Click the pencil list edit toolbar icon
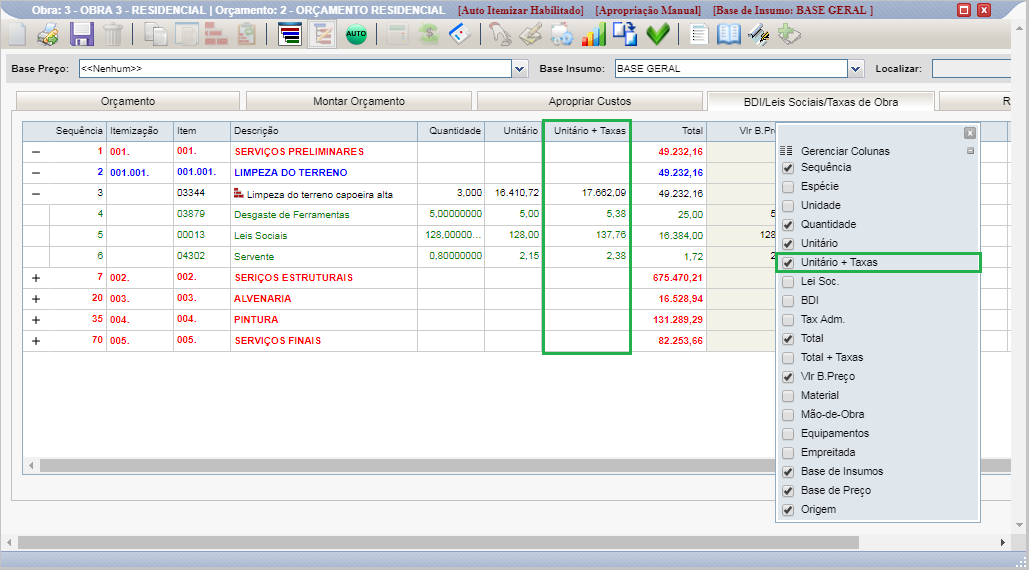1029x570 pixels. [x=322, y=34]
